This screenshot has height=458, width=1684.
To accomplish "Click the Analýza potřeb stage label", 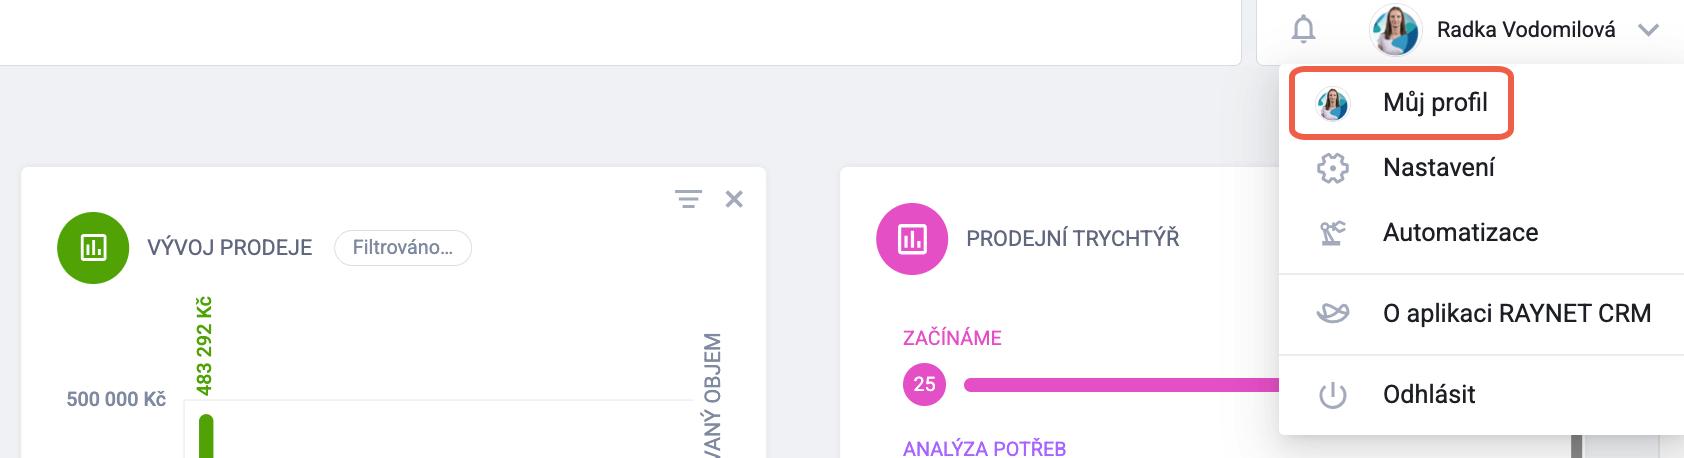I will 984,448.
